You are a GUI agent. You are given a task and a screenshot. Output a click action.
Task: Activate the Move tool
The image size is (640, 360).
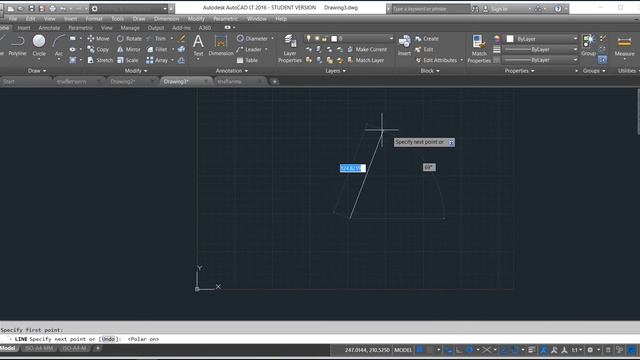point(98,38)
